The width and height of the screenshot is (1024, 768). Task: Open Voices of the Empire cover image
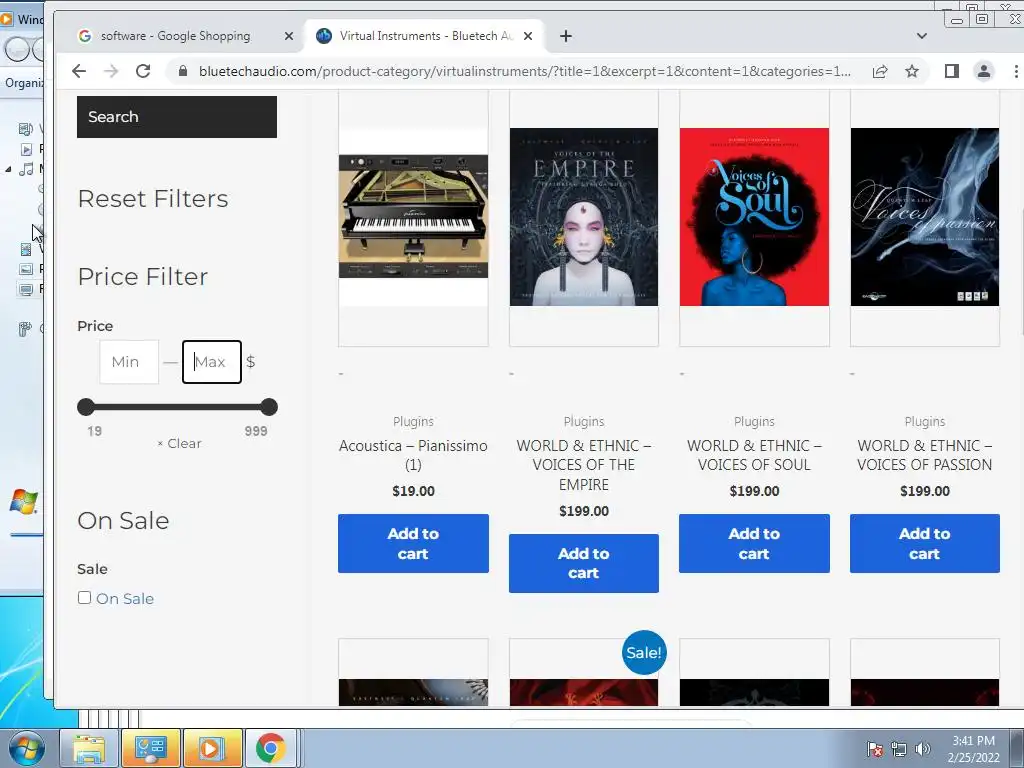(584, 216)
